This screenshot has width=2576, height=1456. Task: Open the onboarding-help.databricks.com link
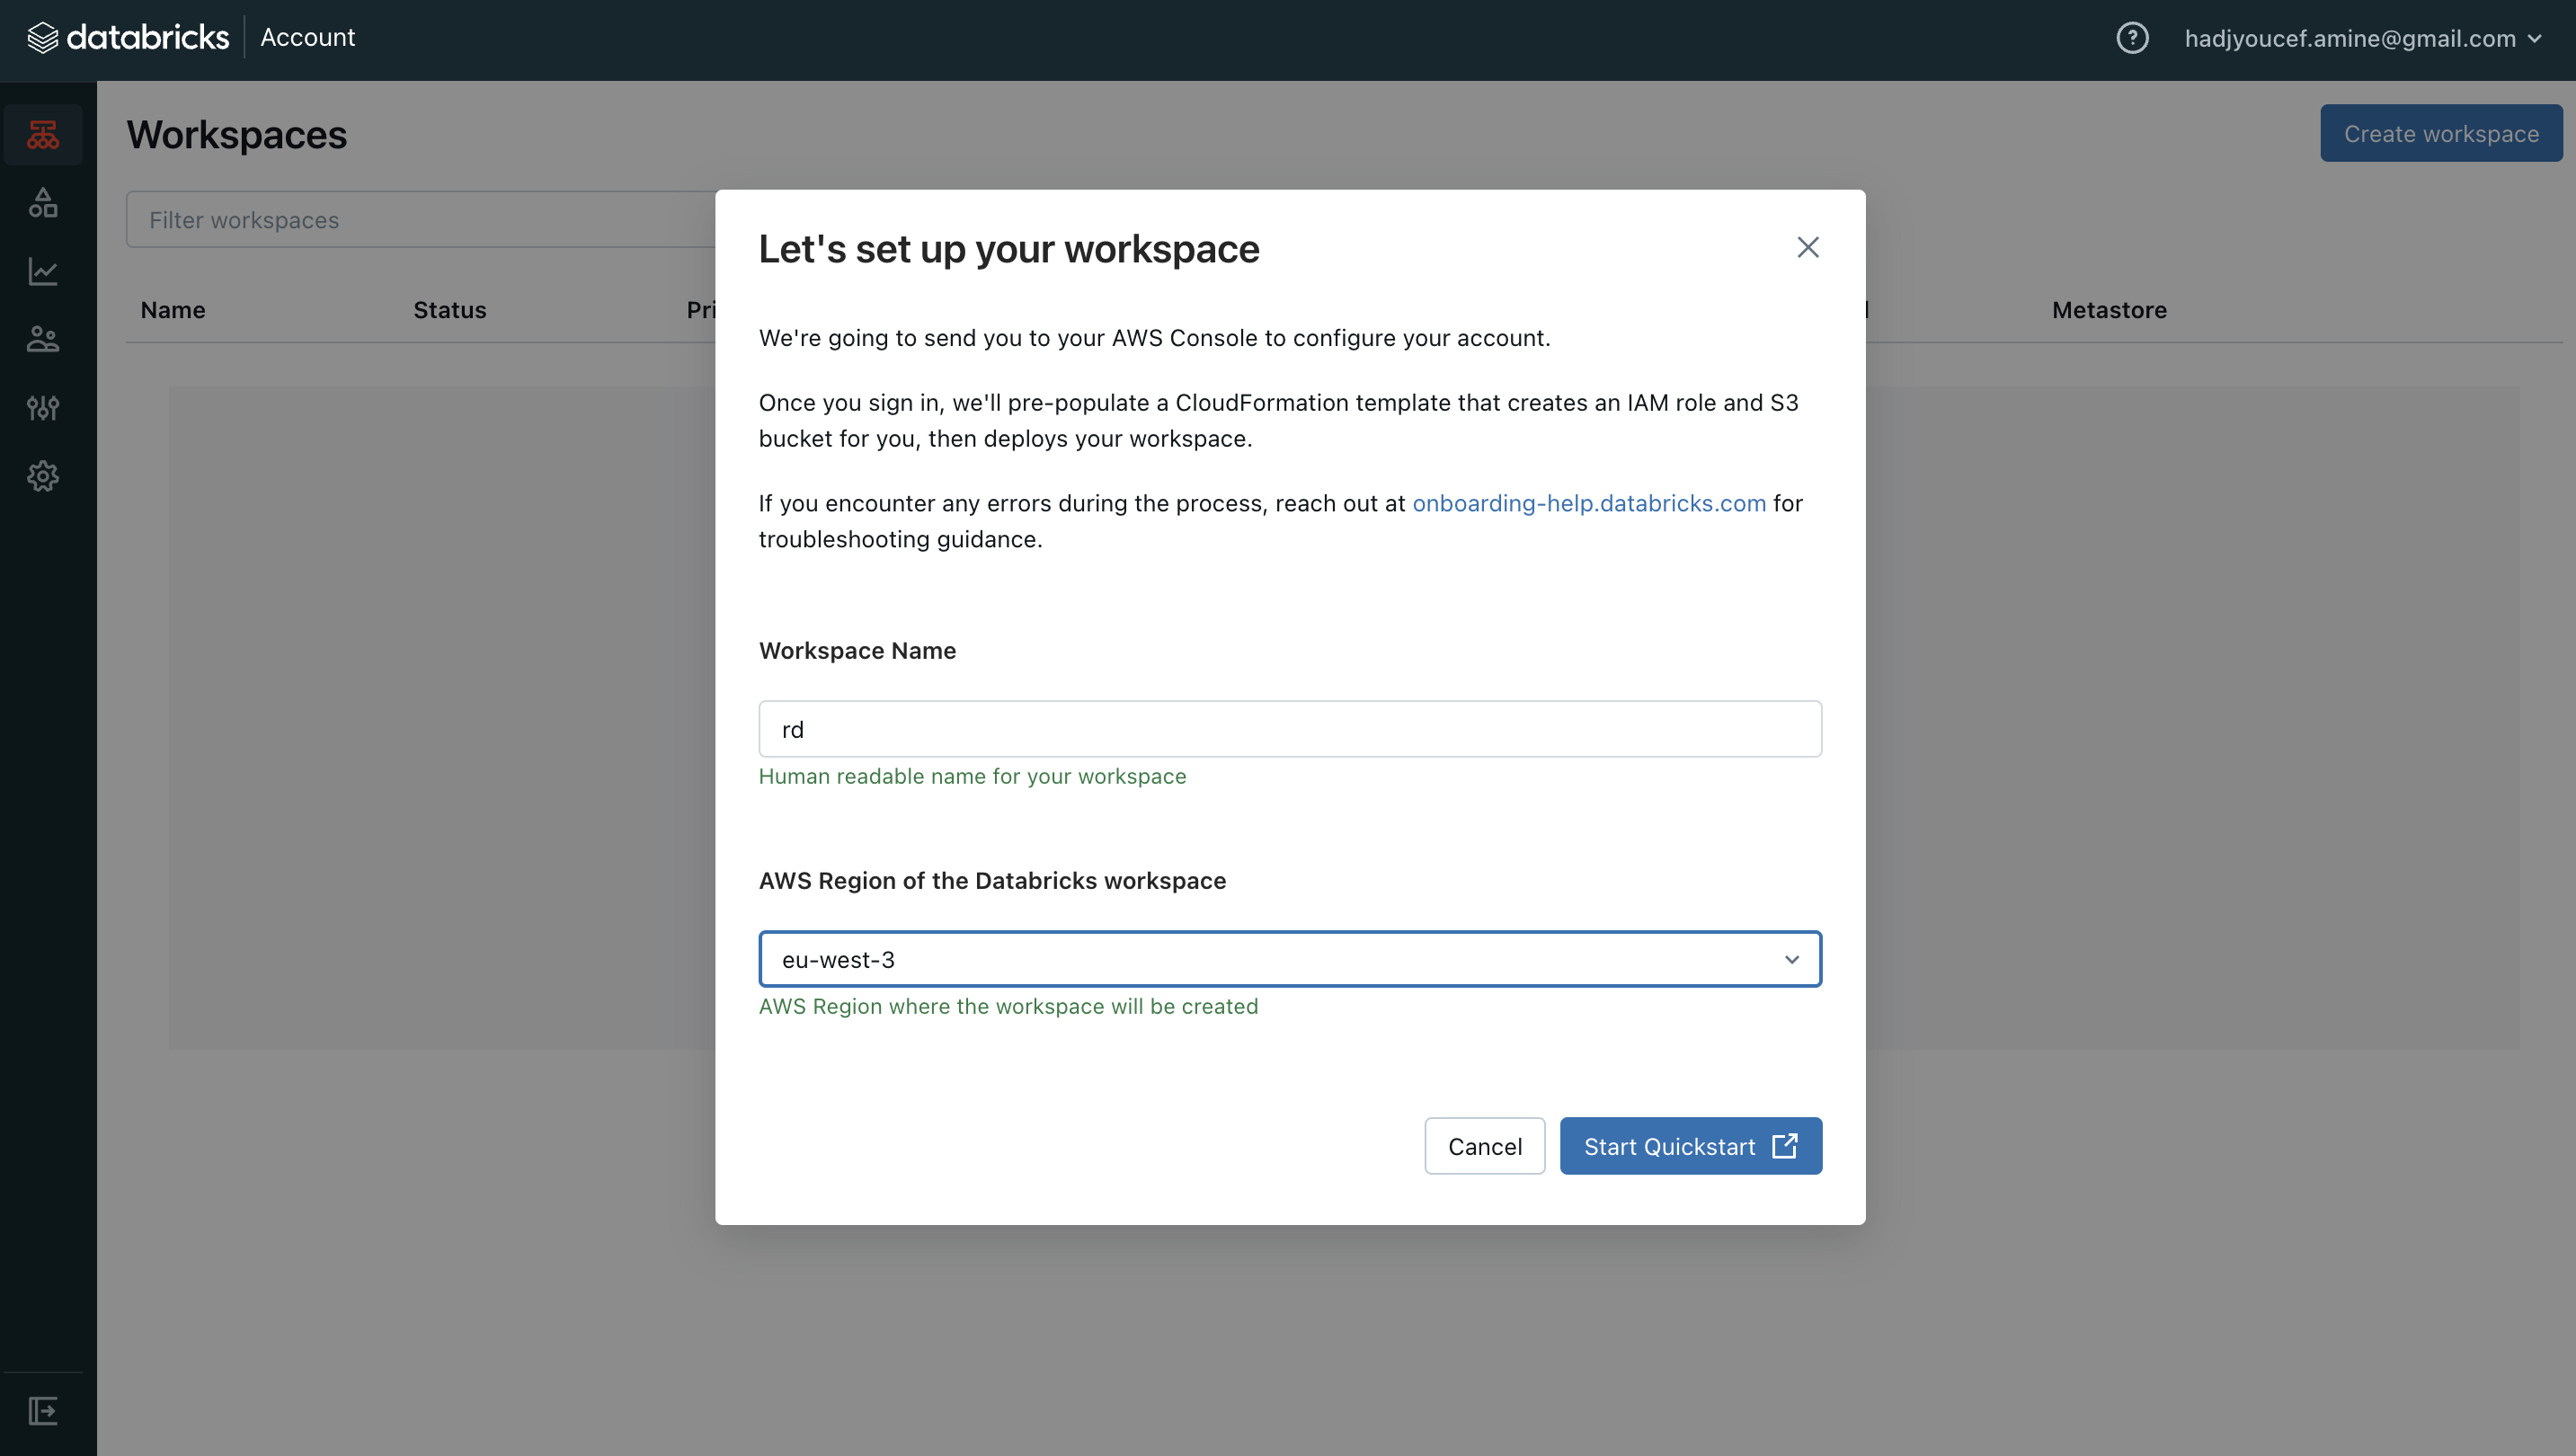(x=1588, y=503)
